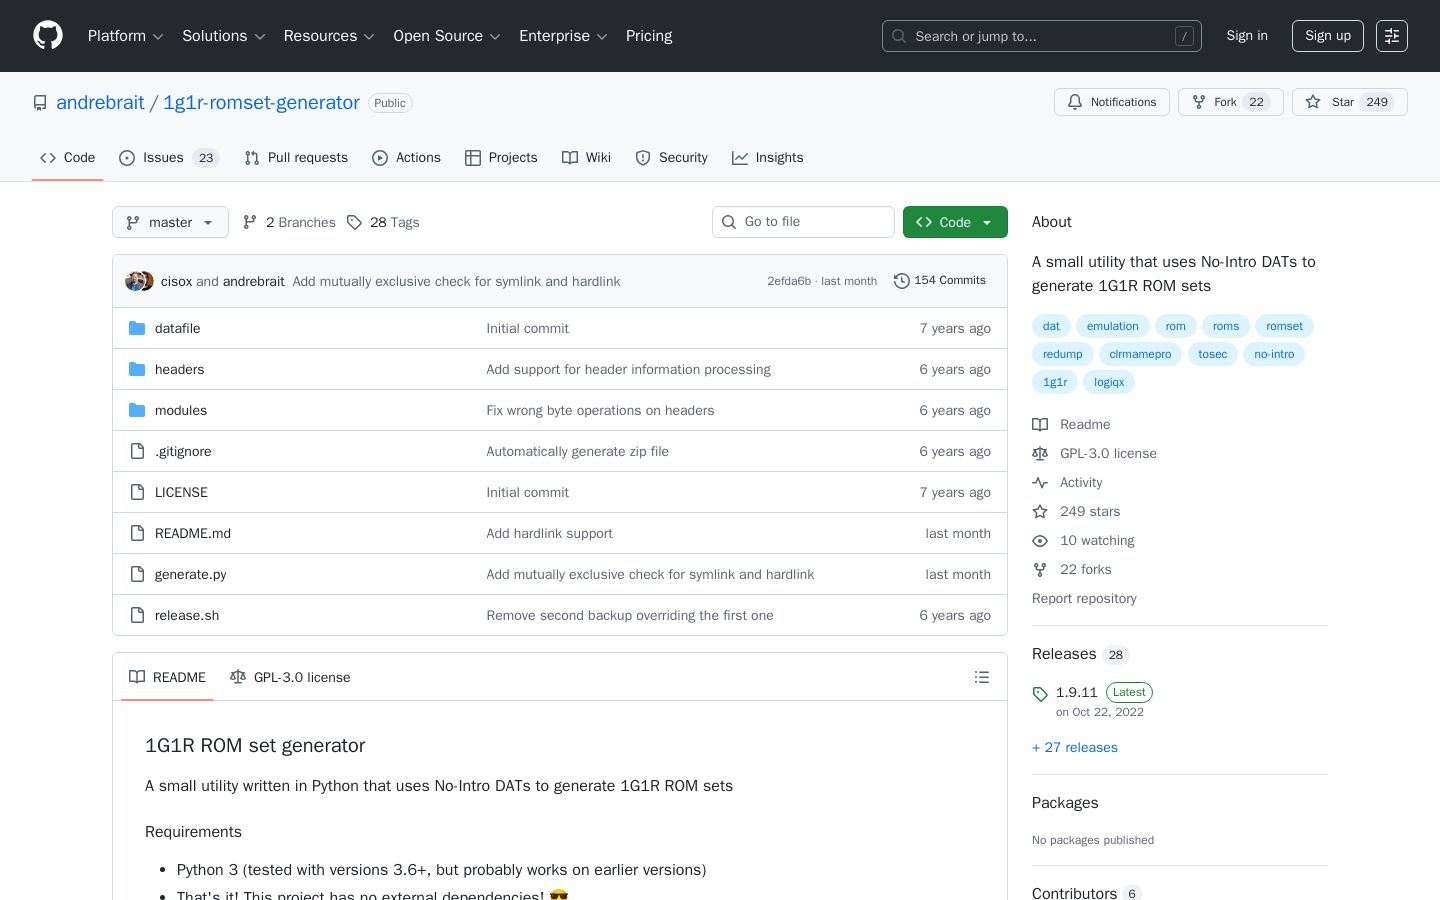Open the modules folder icon
Image resolution: width=1440 pixels, height=900 pixels.
[137, 410]
